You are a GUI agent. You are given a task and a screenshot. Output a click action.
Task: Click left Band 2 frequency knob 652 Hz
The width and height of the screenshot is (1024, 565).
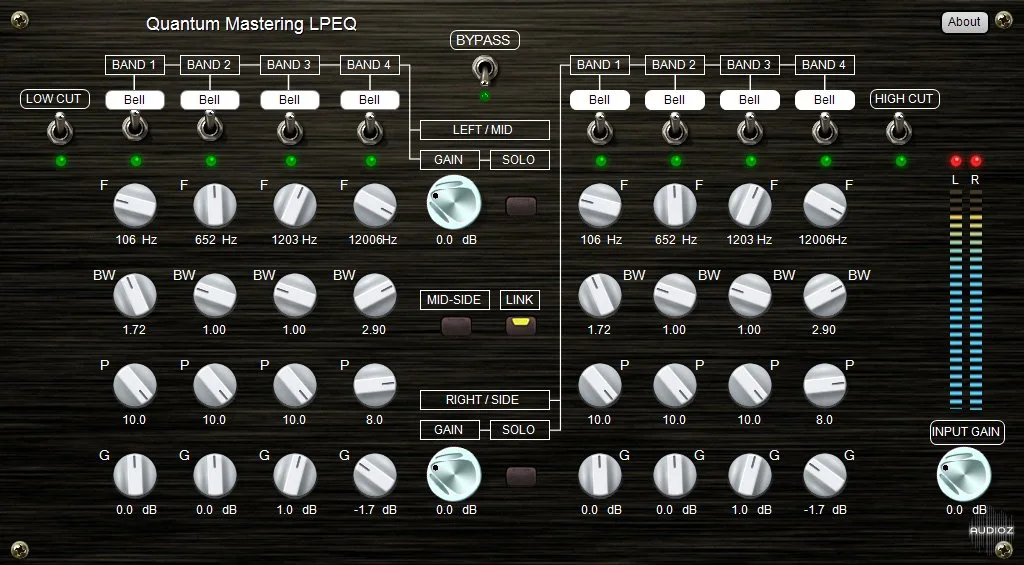(215, 205)
